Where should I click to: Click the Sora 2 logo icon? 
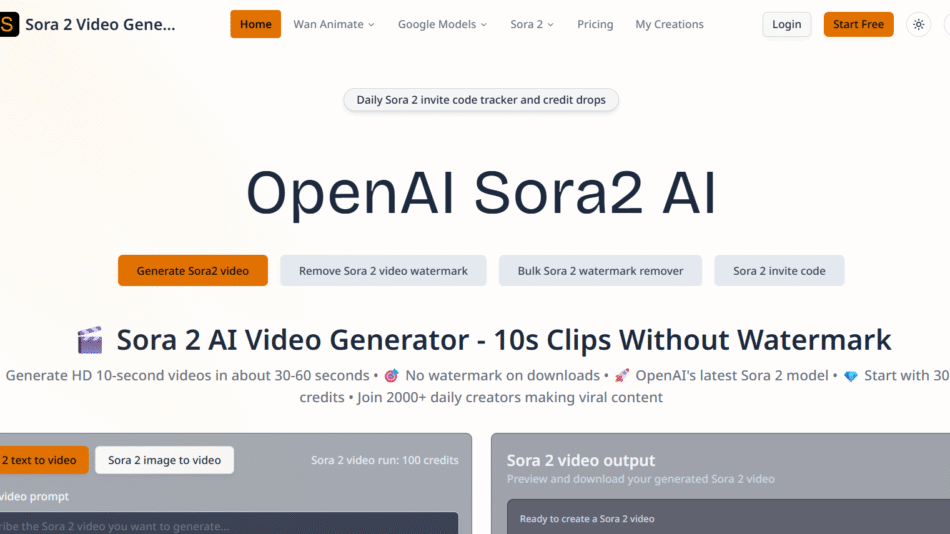[x=8, y=24]
